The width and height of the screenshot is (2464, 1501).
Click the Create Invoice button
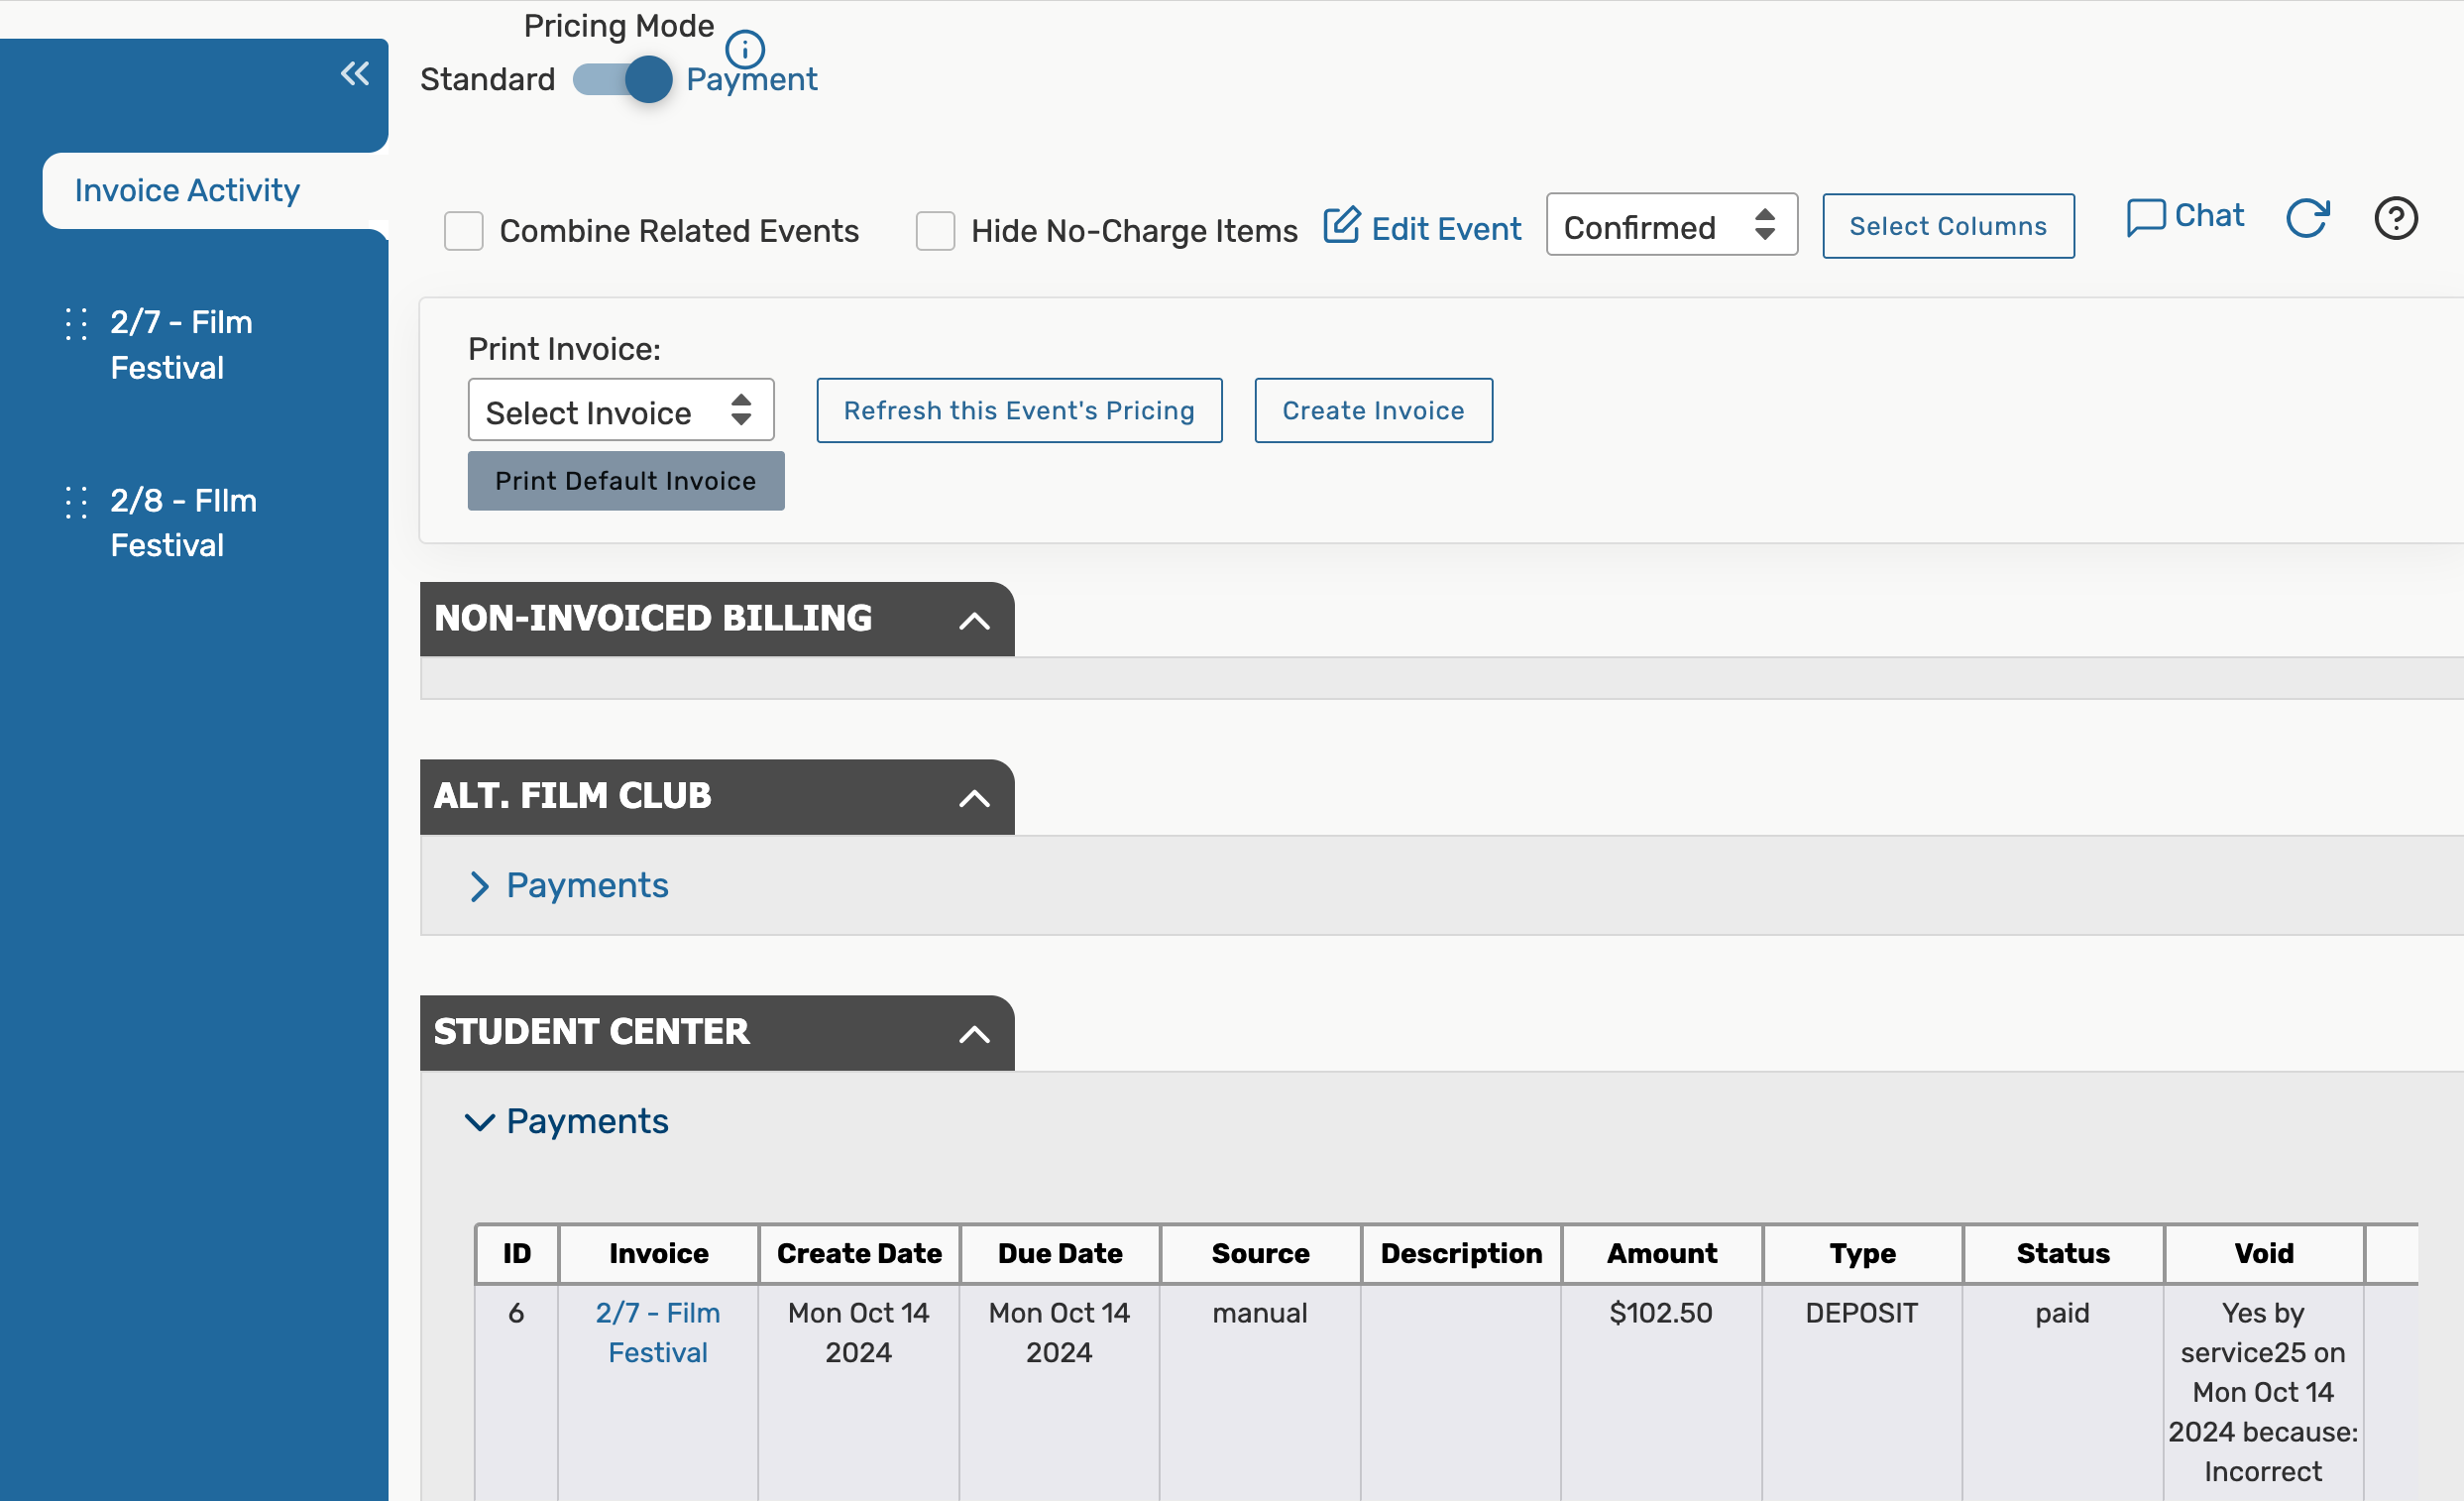coord(1373,411)
